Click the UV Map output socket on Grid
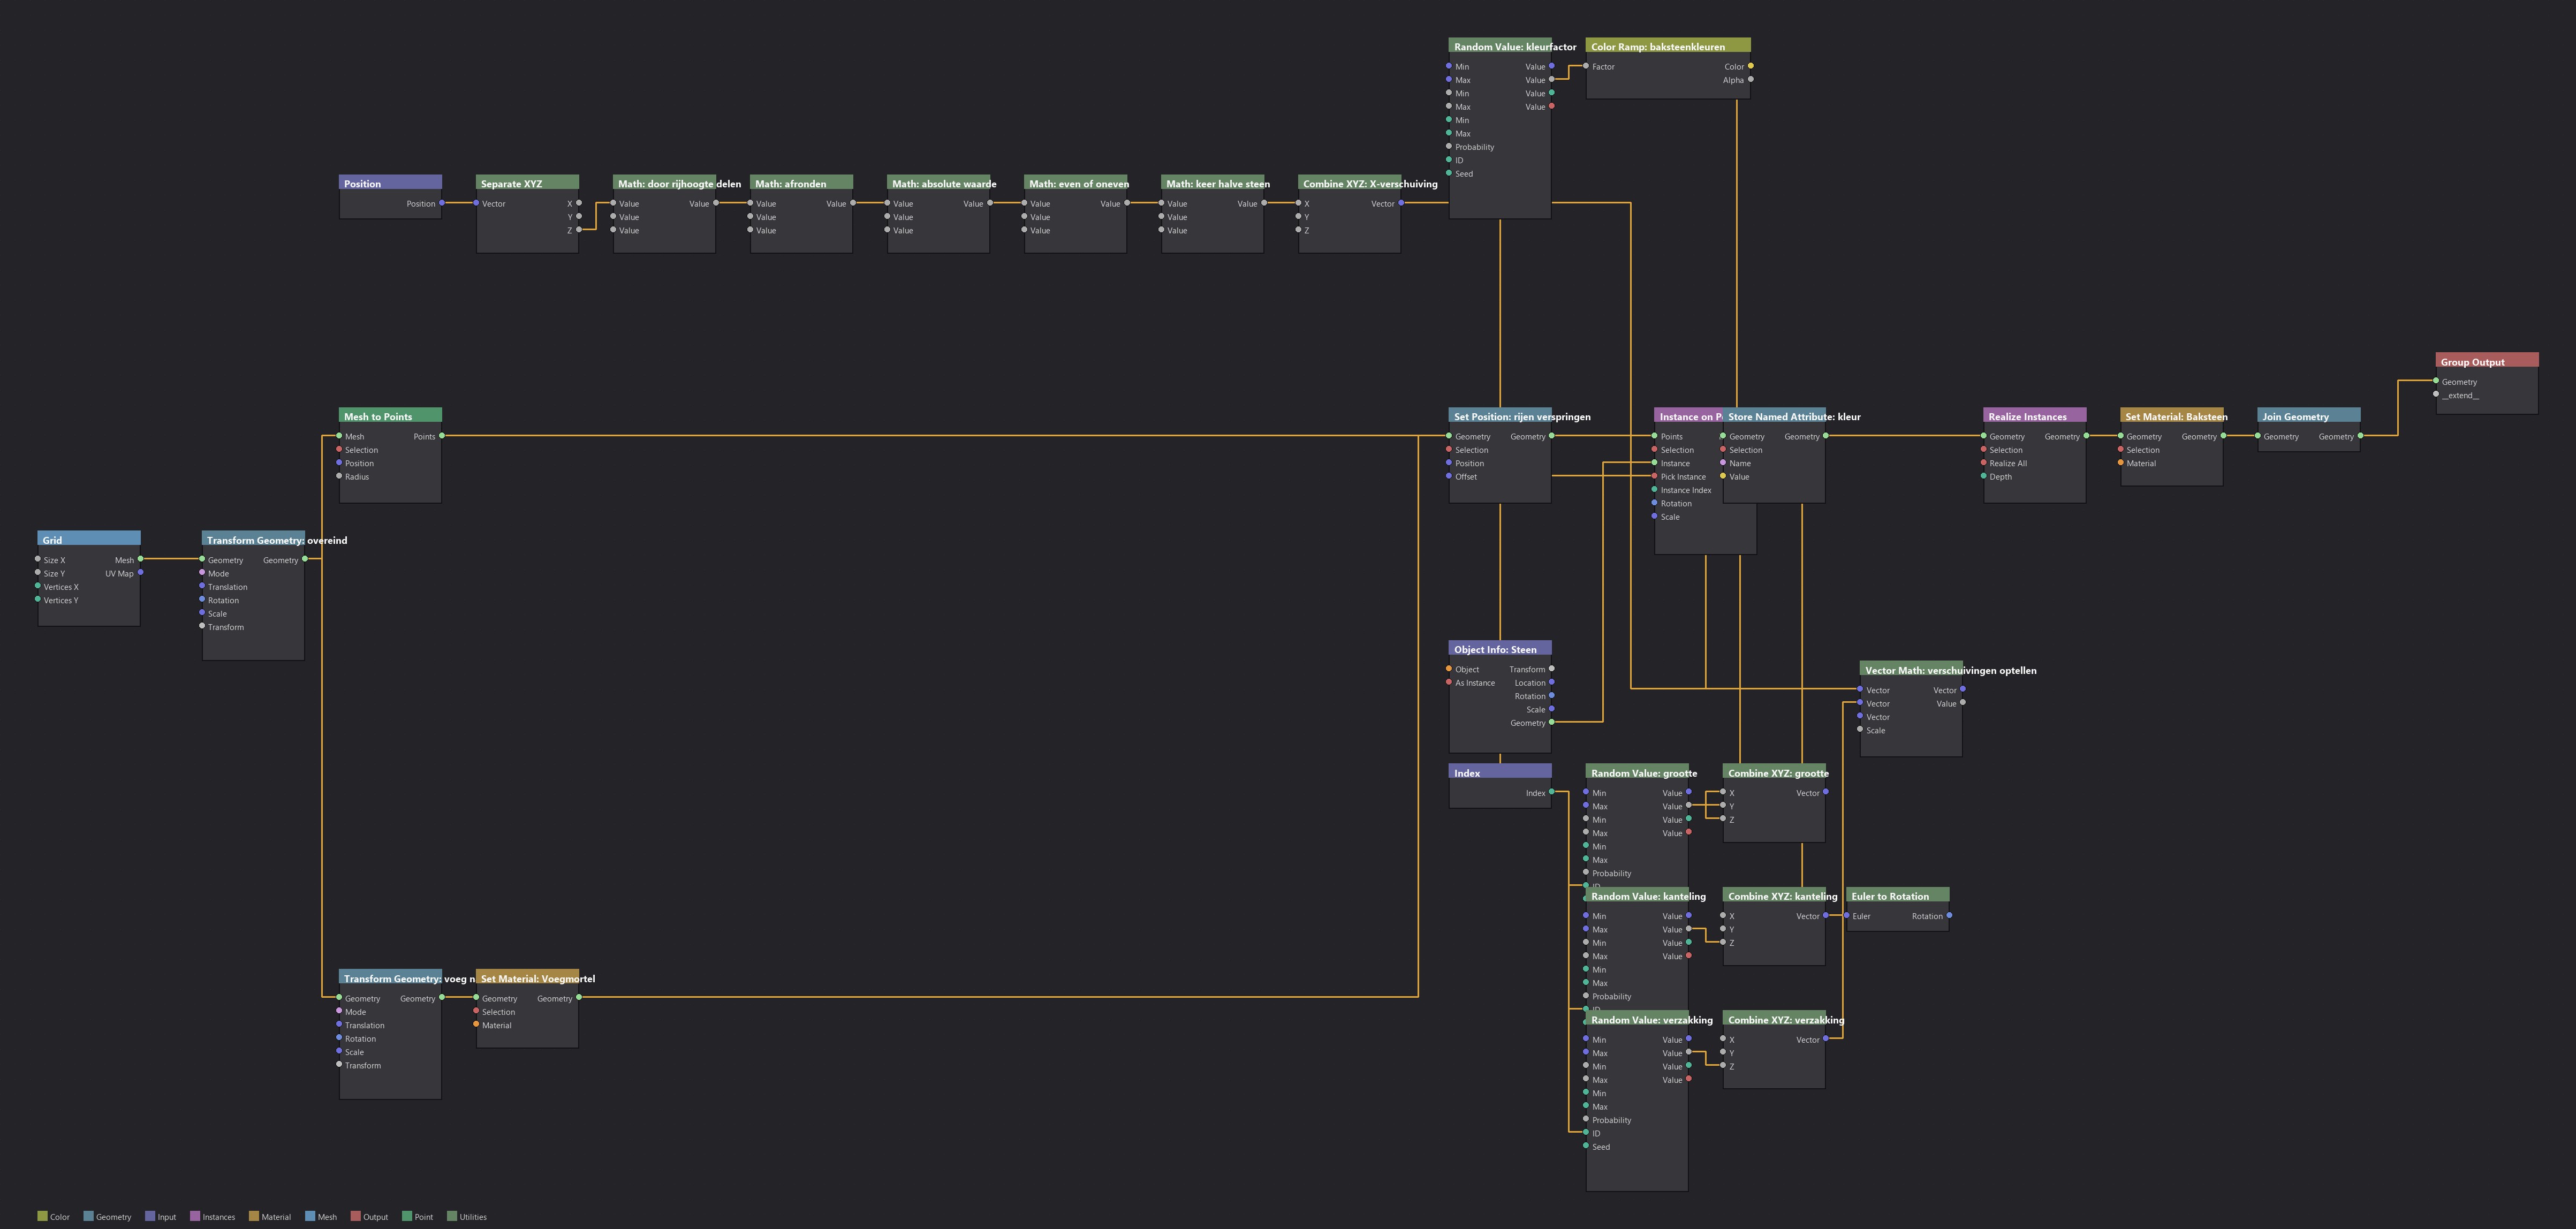This screenshot has width=2576, height=1229. pos(141,572)
